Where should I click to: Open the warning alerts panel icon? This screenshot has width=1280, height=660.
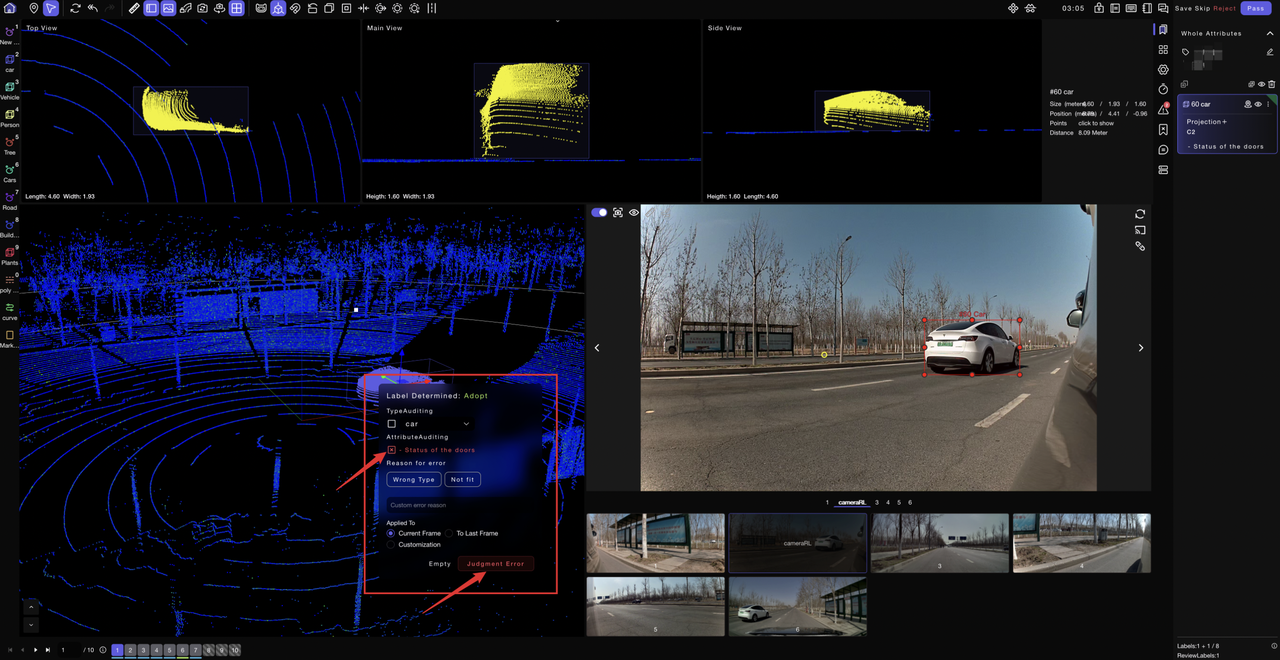tap(1163, 109)
